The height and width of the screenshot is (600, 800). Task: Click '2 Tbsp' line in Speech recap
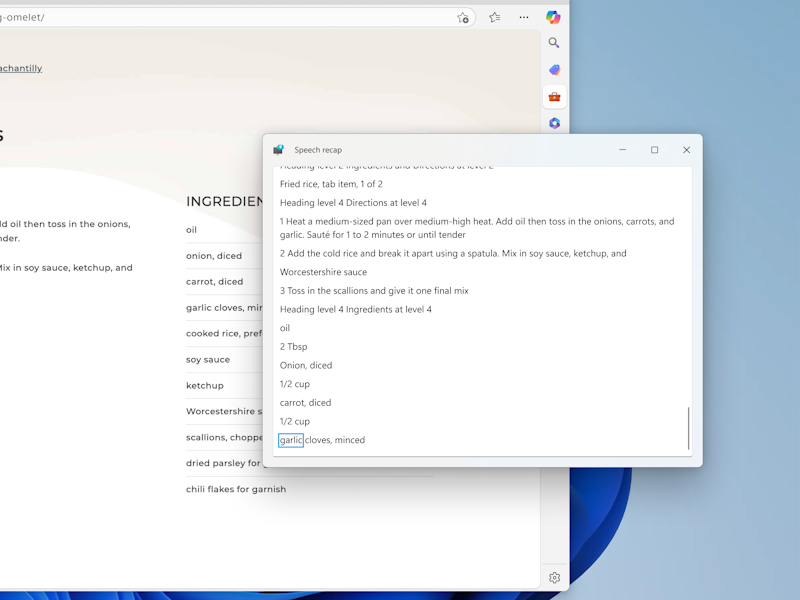[293, 346]
